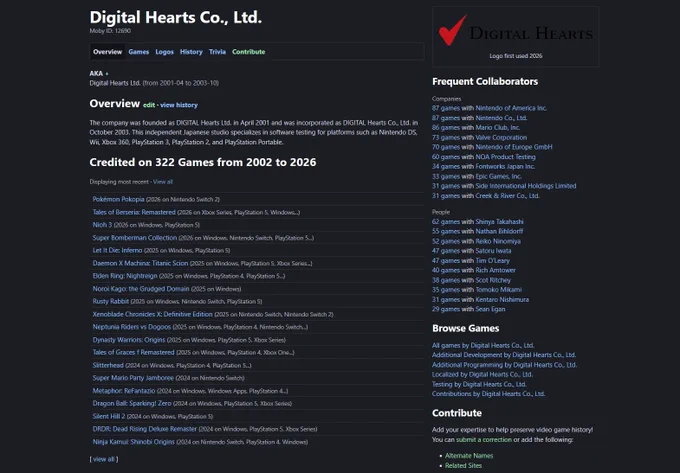Image resolution: width=680 pixels, height=473 pixels.
Task: Open Let It Die: Inferno
Action: [x=117, y=250]
